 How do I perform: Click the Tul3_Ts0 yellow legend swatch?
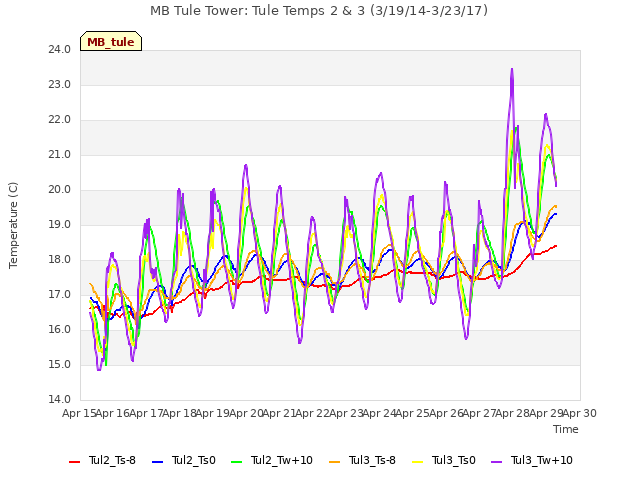point(418,462)
